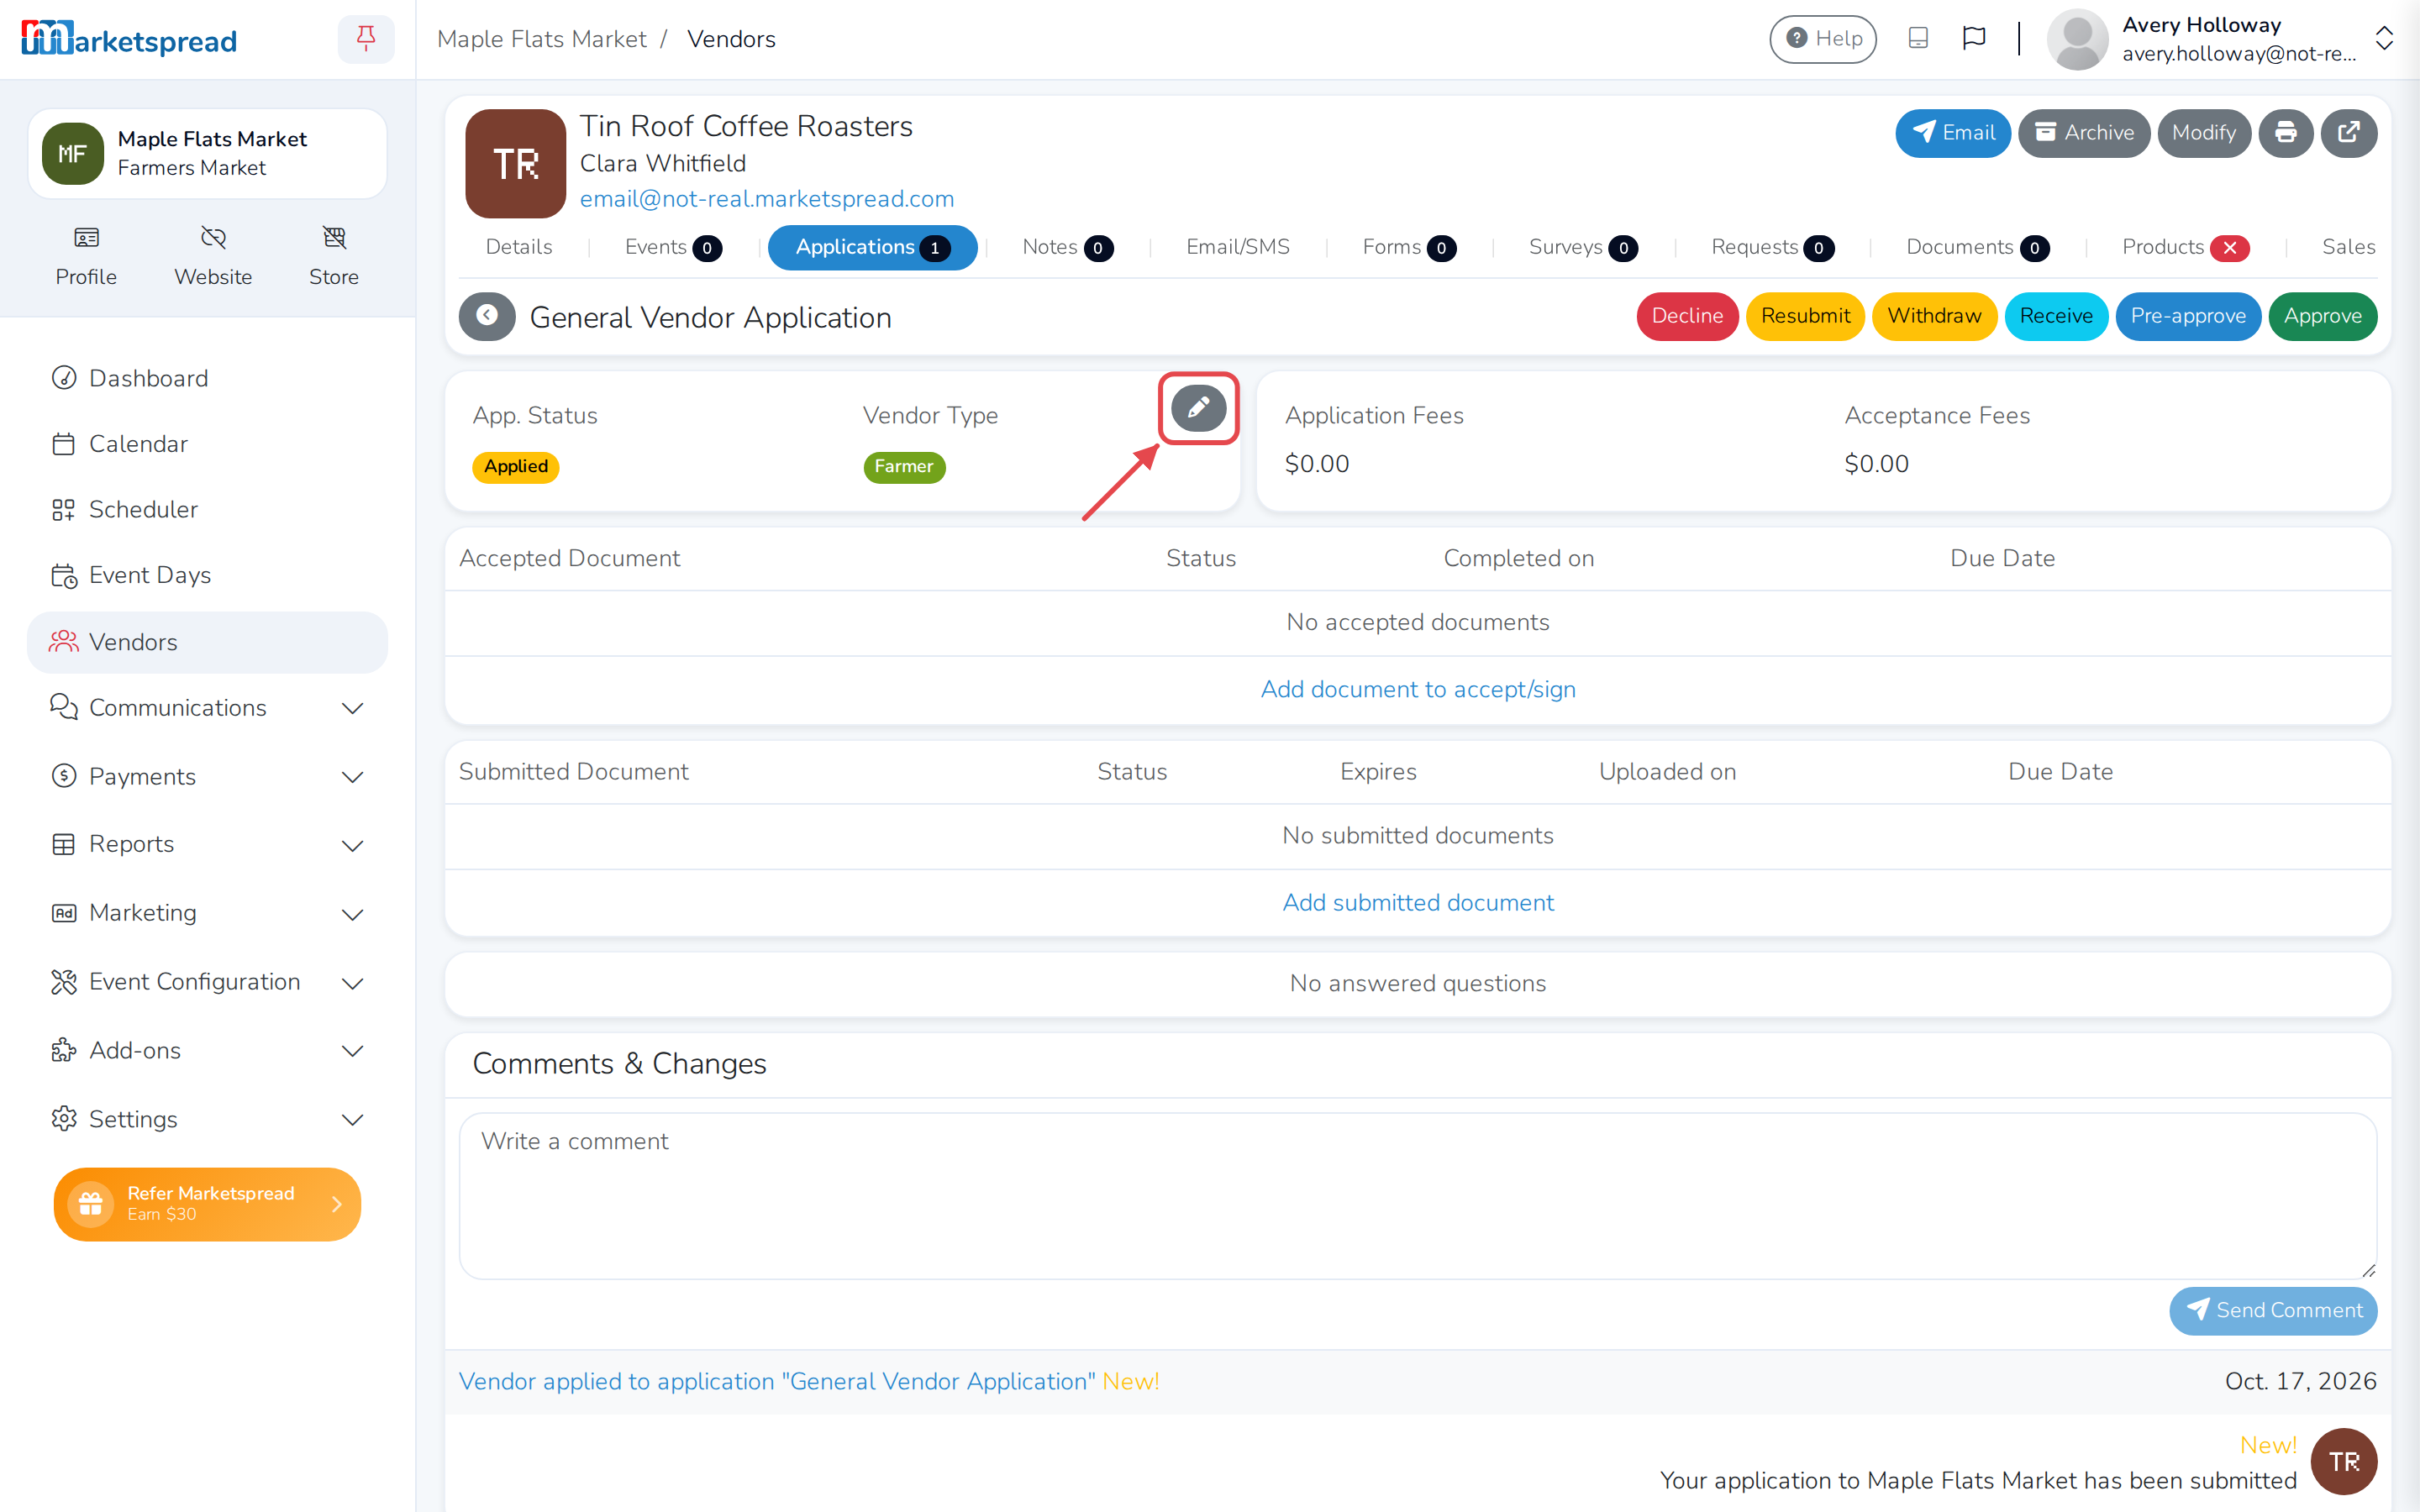The height and width of the screenshot is (1512, 2420).
Task: Switch to the Documents tab
Action: 1977,247
